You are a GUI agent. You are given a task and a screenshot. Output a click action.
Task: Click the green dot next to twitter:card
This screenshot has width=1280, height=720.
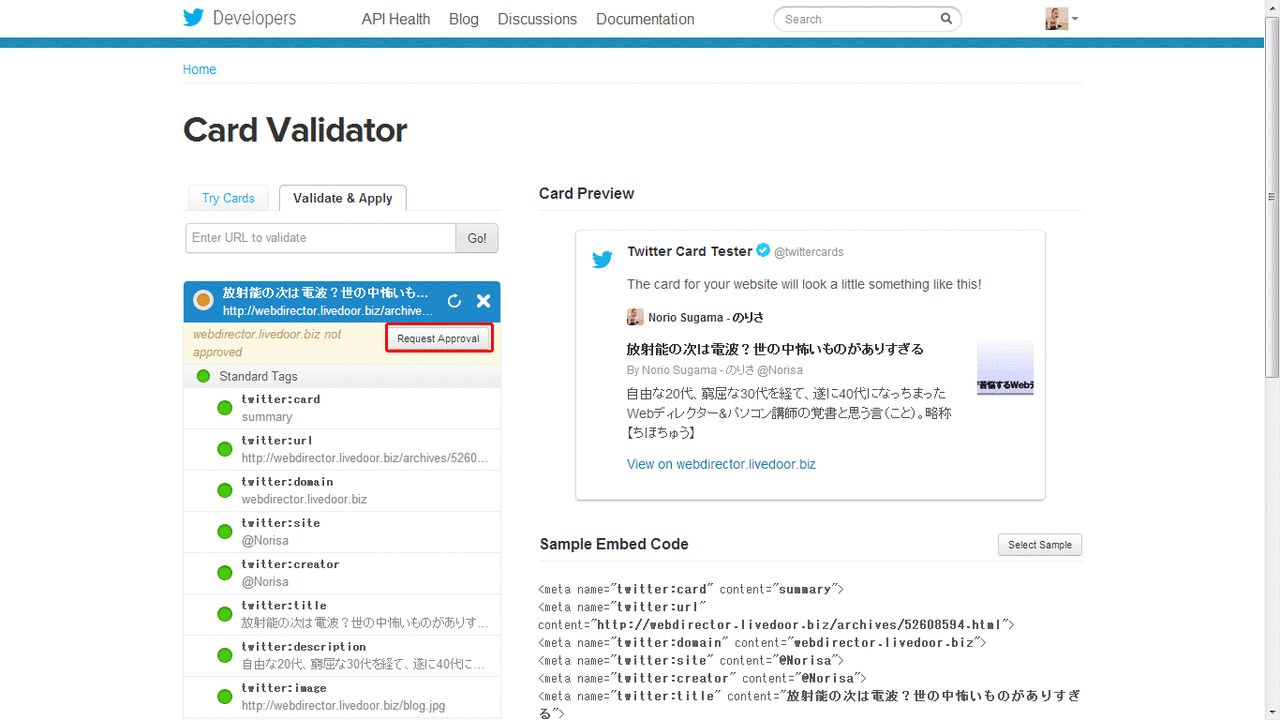[224, 408]
